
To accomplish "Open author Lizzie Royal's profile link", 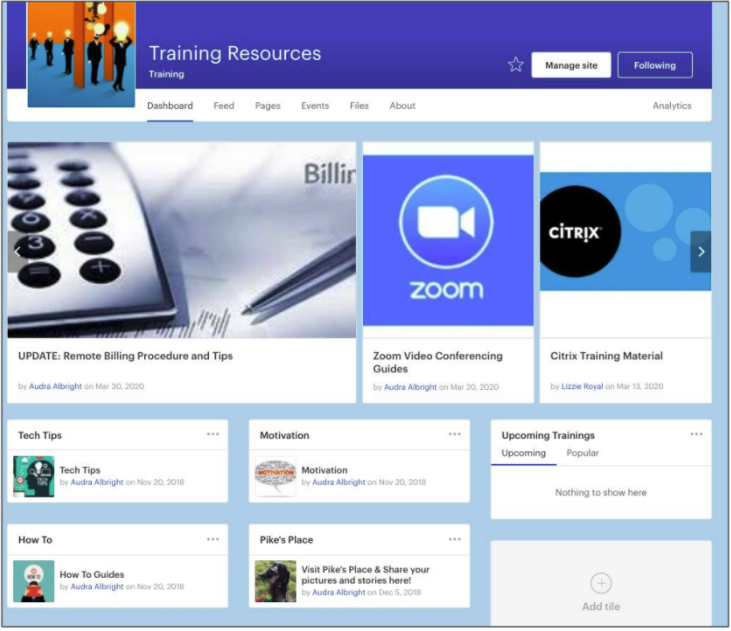I will tap(581, 387).
